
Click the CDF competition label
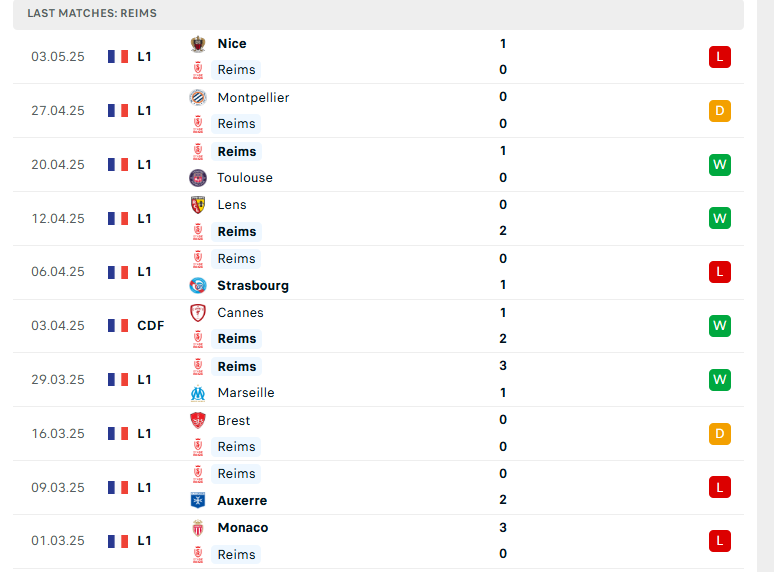pos(151,326)
